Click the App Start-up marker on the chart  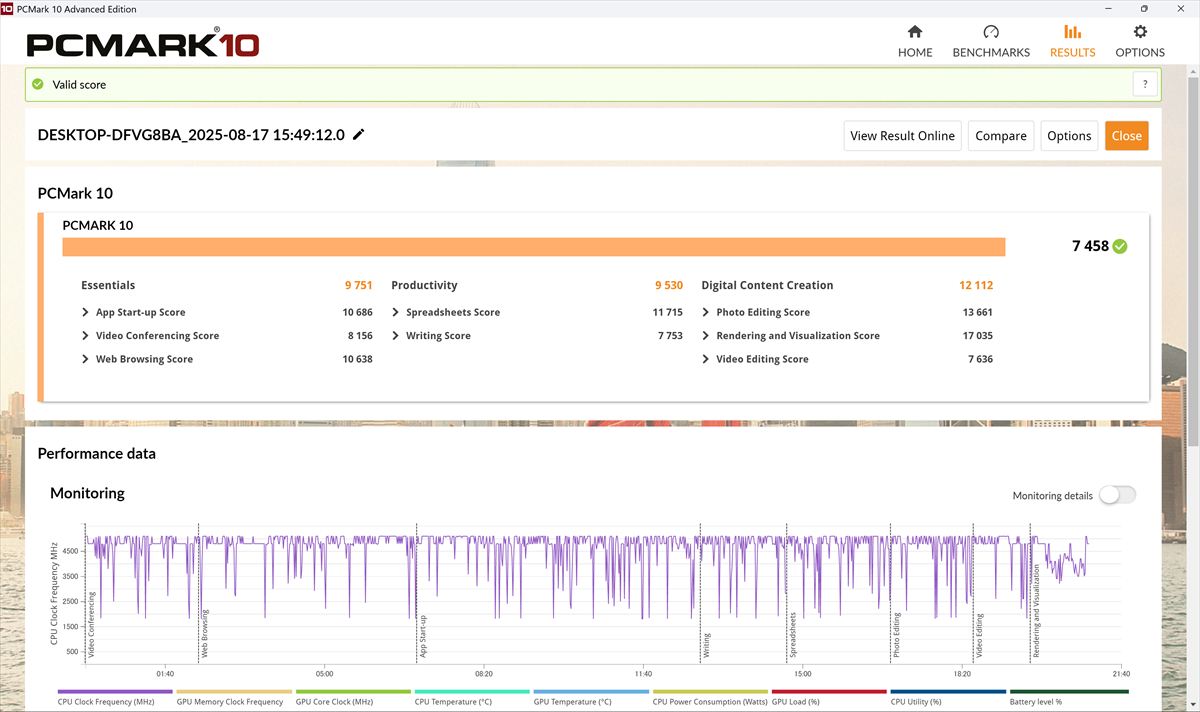[x=423, y=636]
